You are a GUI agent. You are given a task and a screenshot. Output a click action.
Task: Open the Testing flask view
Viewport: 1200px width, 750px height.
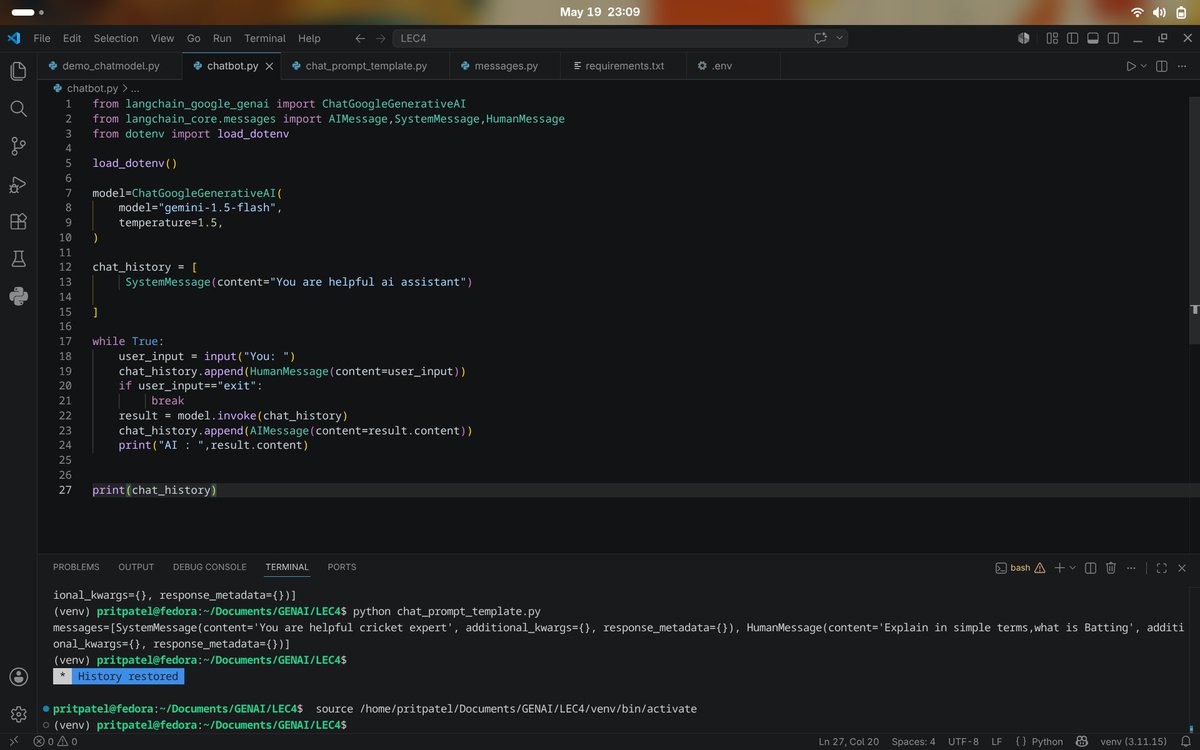[18, 259]
